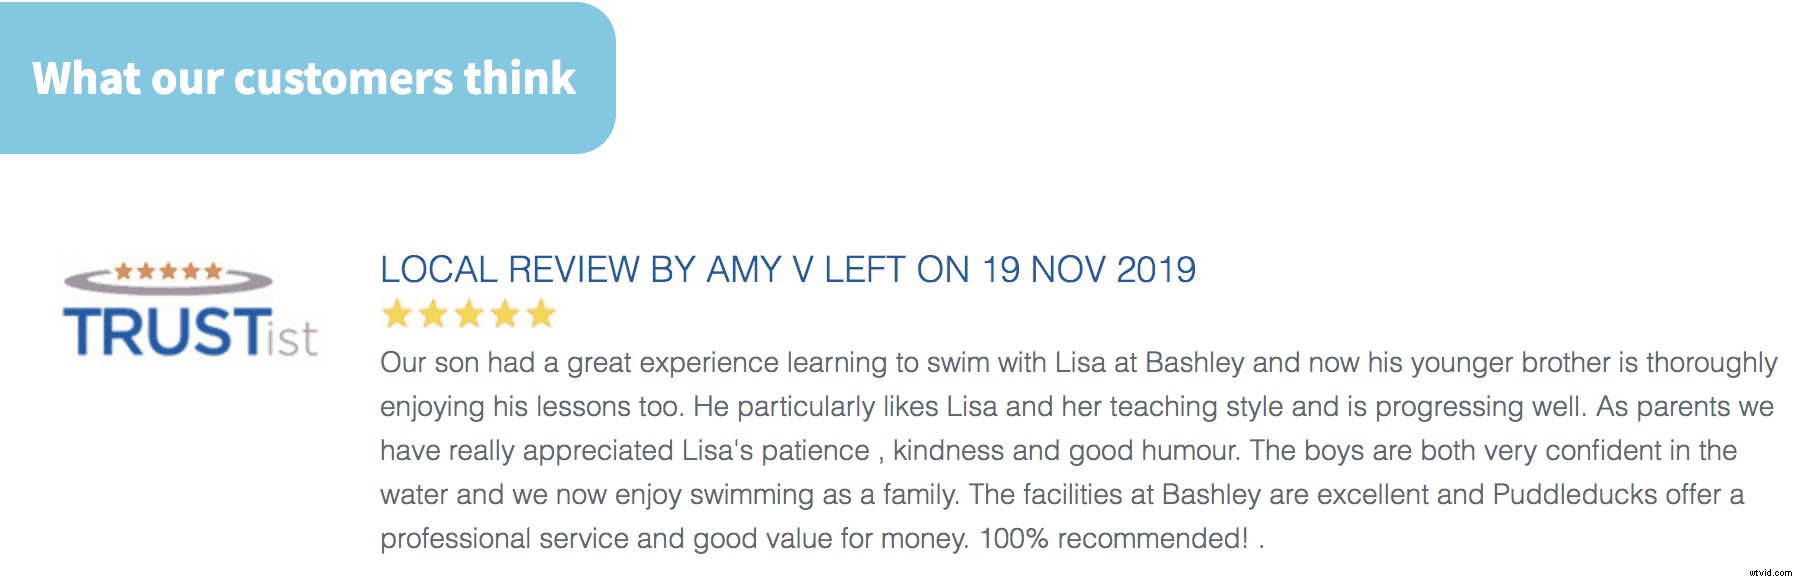
Task: Open the 'Local Review by Amy V' heading
Action: 787,270
